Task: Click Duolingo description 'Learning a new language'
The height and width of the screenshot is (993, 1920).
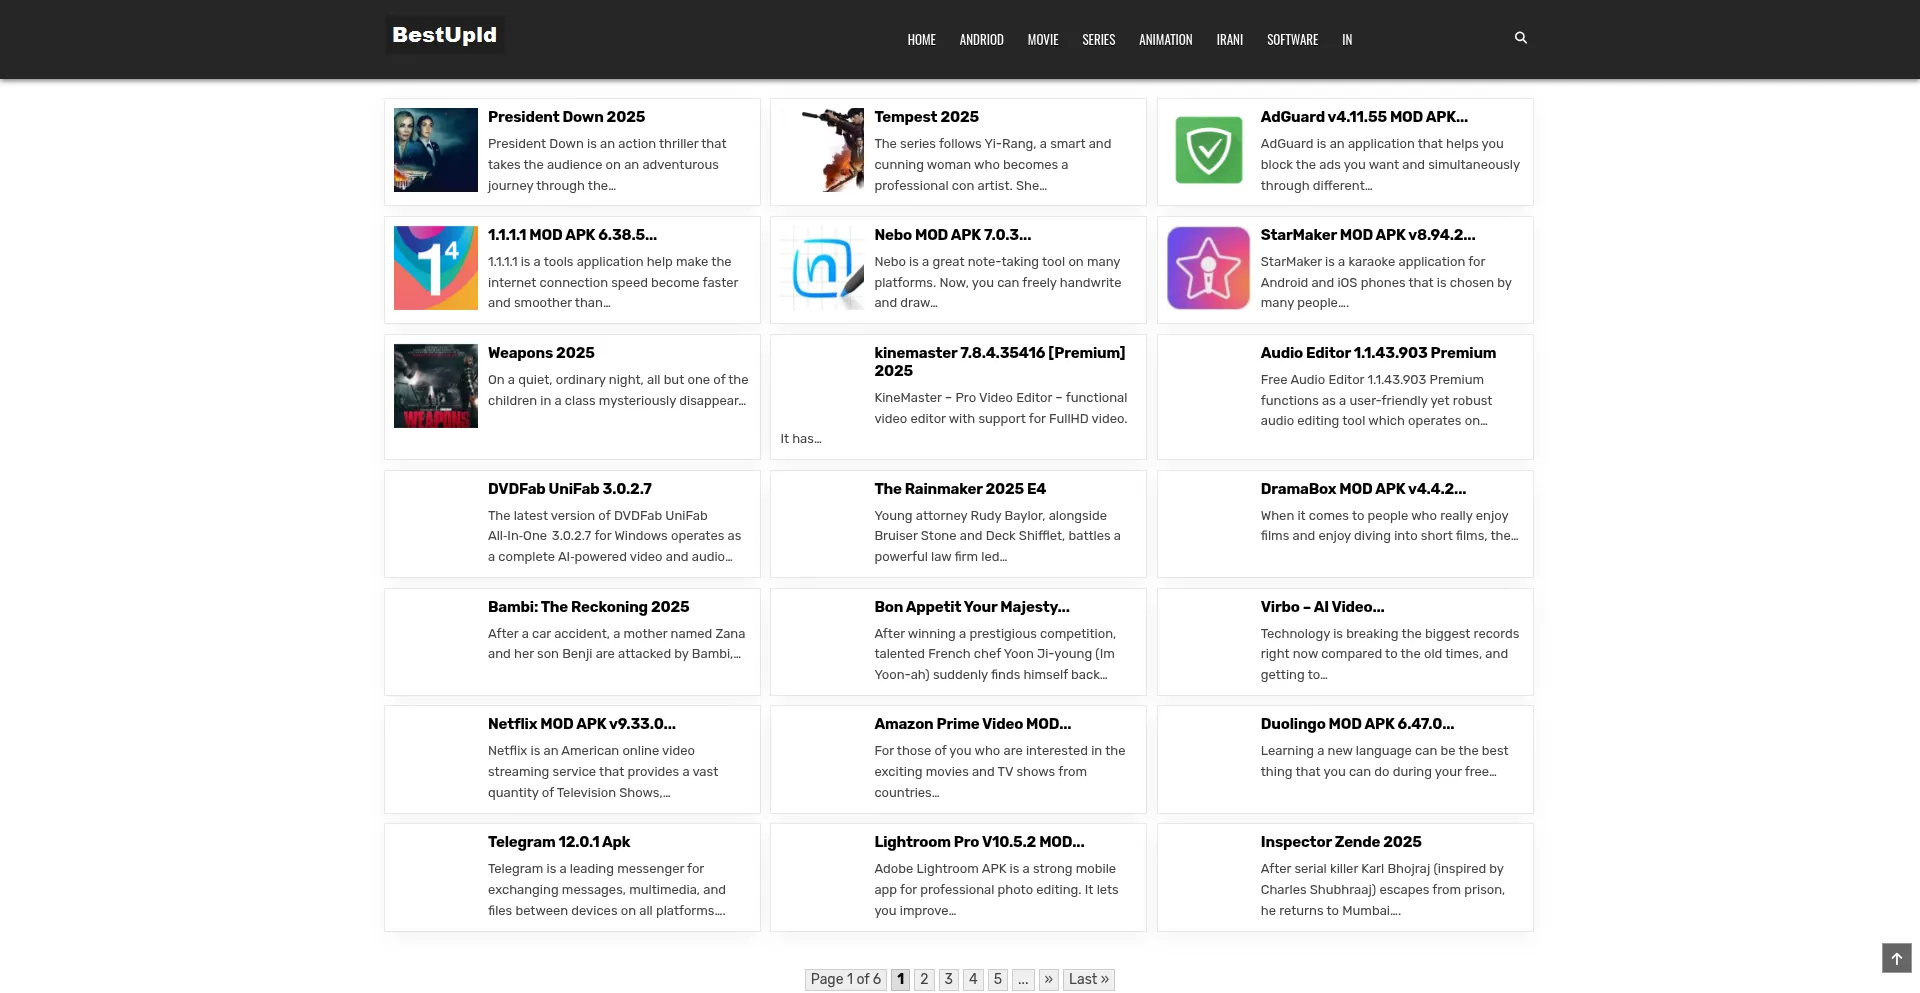Action: [x=1384, y=762]
